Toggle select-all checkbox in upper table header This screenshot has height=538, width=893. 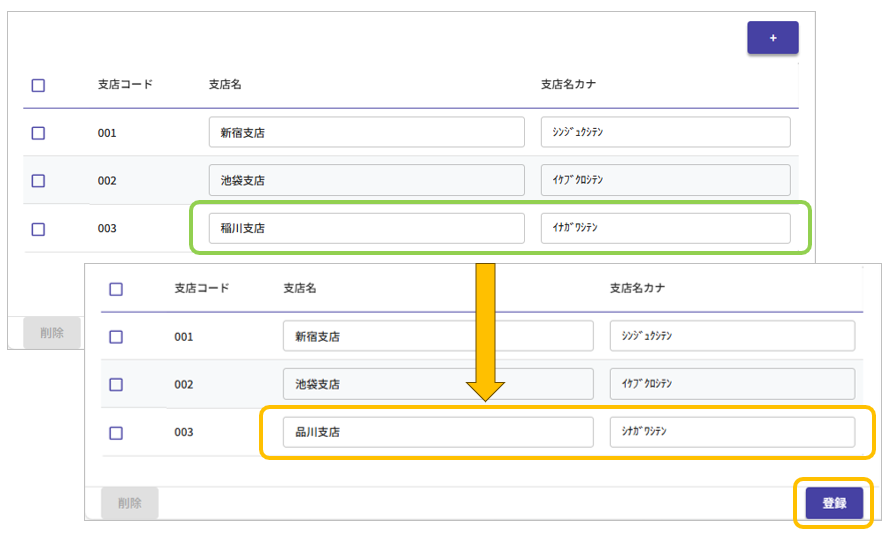(x=38, y=85)
